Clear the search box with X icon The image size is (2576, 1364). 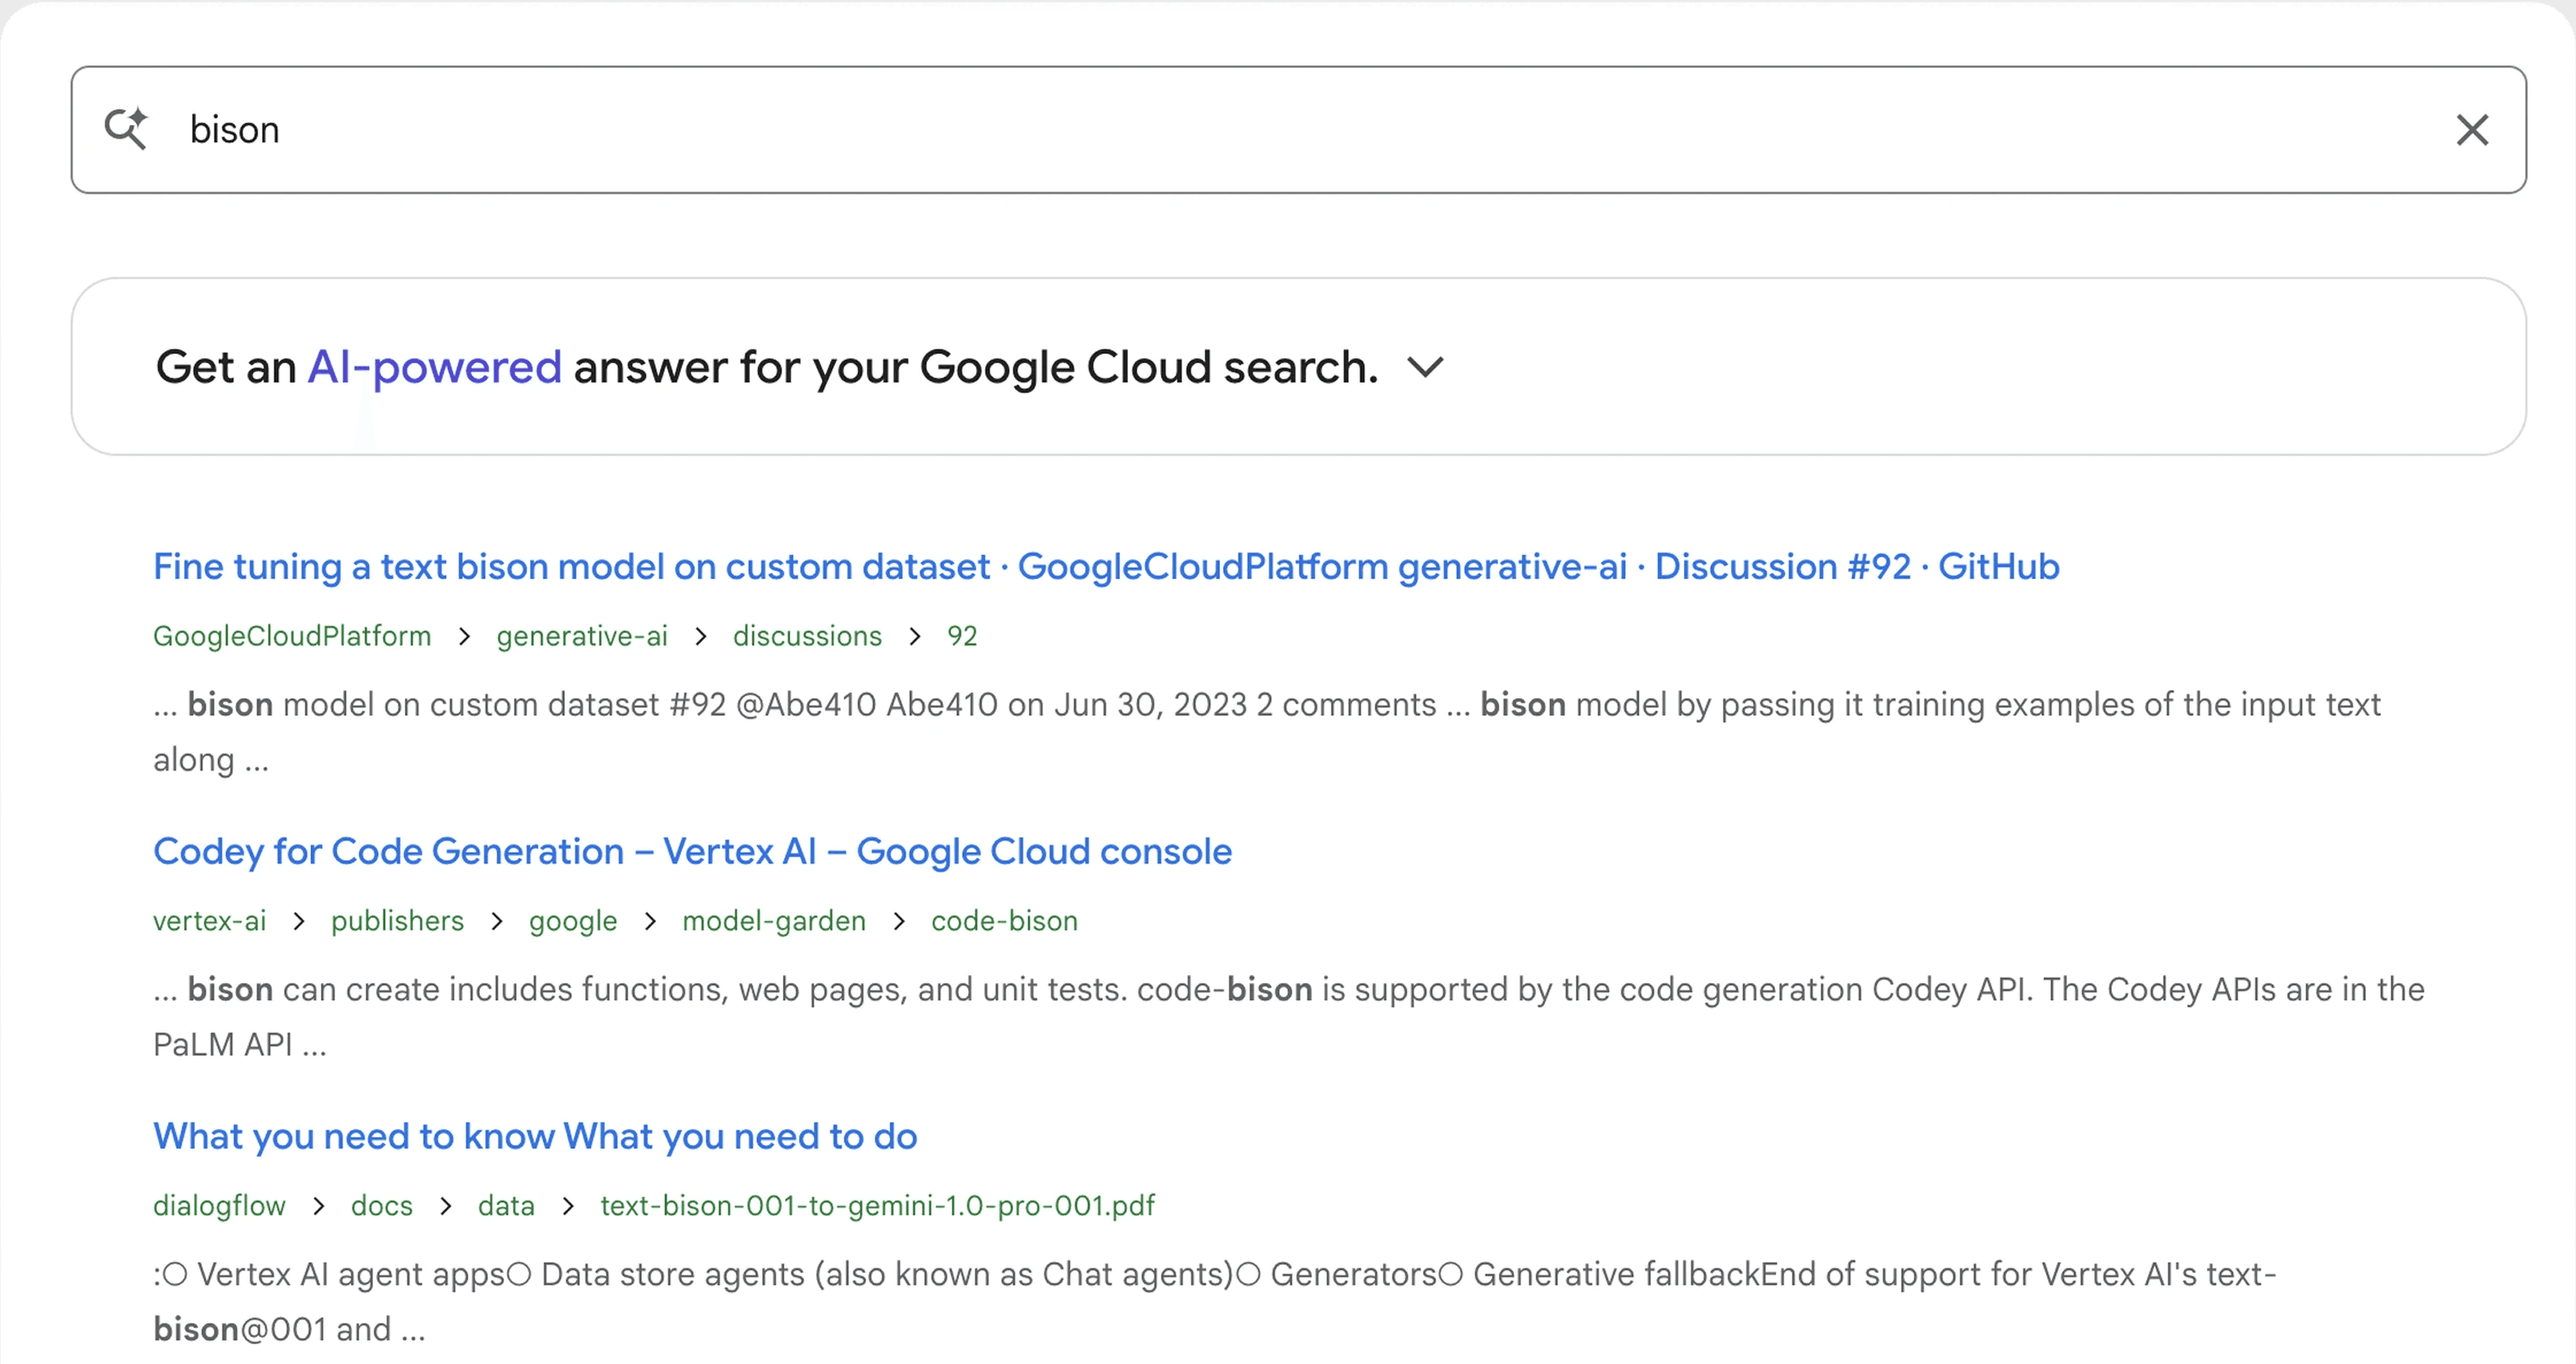(2472, 130)
